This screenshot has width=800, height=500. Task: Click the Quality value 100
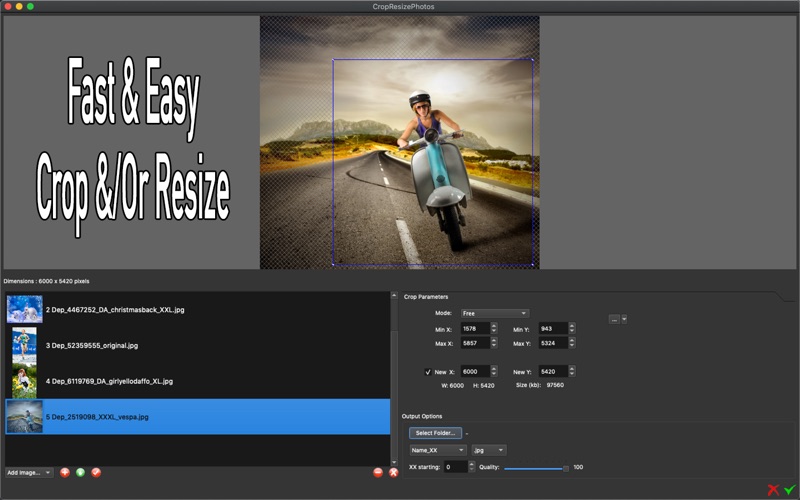tap(578, 467)
